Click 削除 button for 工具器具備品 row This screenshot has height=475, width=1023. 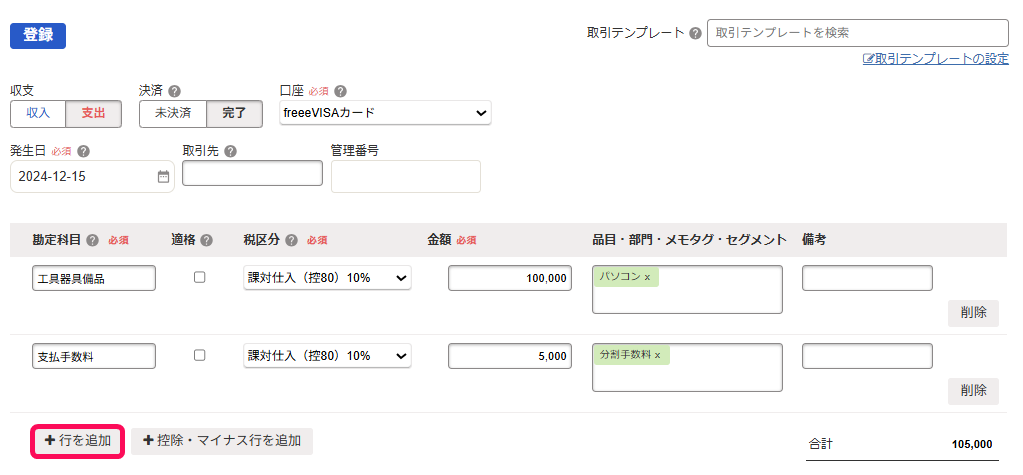pos(973,313)
